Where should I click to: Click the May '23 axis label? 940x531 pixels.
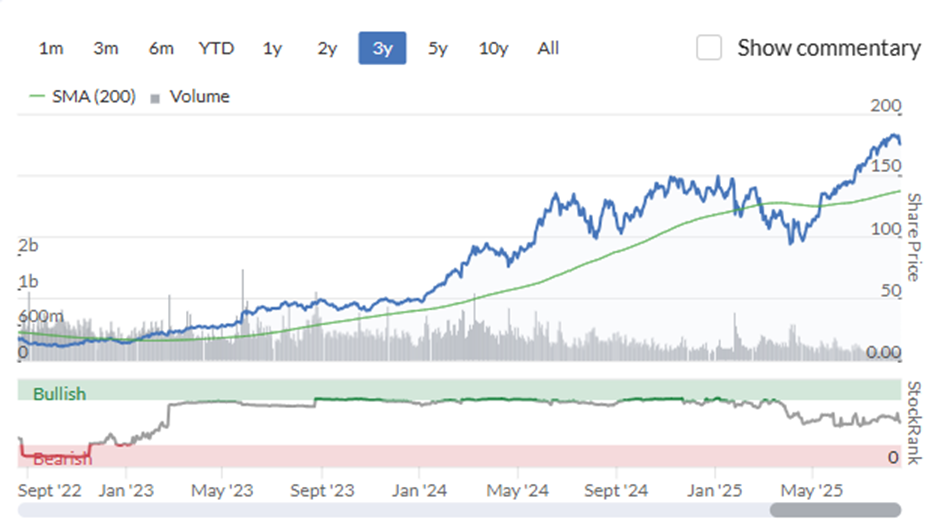pyautogui.click(x=222, y=491)
